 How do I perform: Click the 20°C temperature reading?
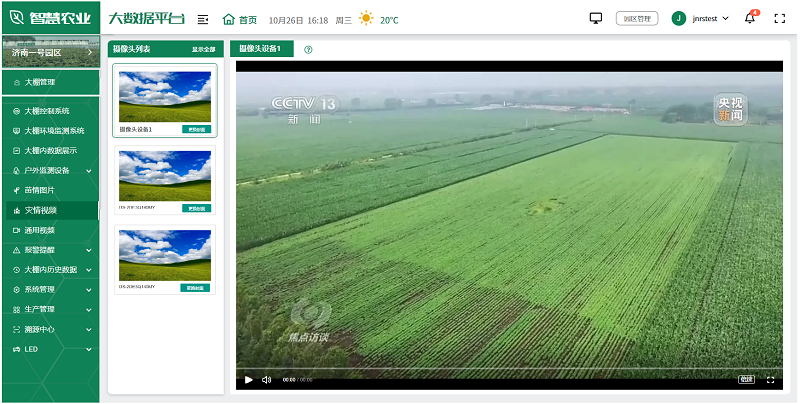coord(389,20)
